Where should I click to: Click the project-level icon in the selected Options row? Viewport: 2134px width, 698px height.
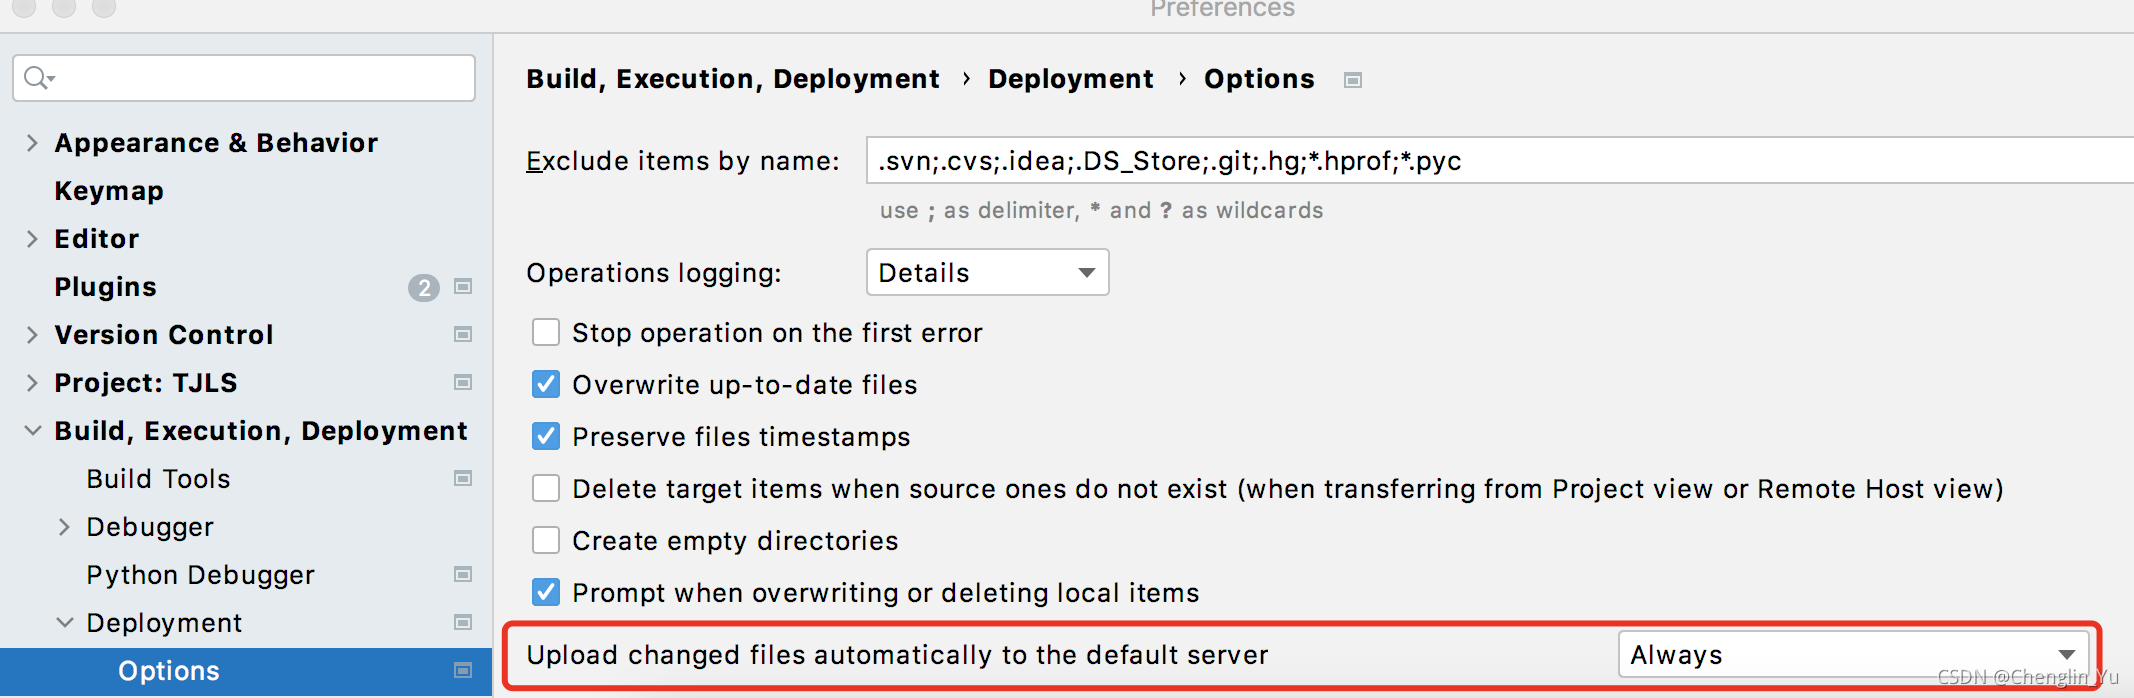(463, 670)
